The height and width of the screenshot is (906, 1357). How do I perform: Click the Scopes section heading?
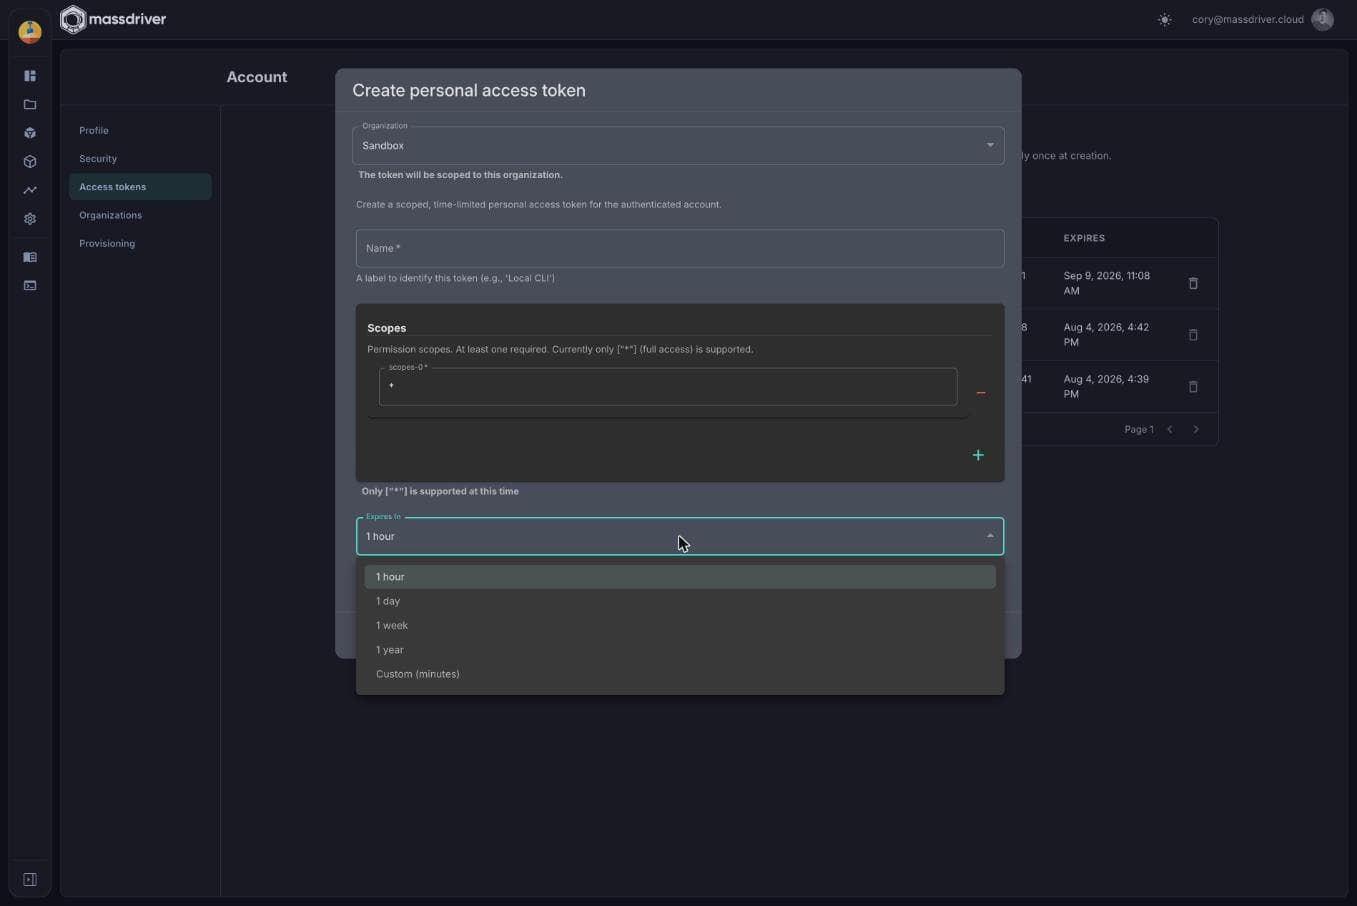[x=386, y=328]
